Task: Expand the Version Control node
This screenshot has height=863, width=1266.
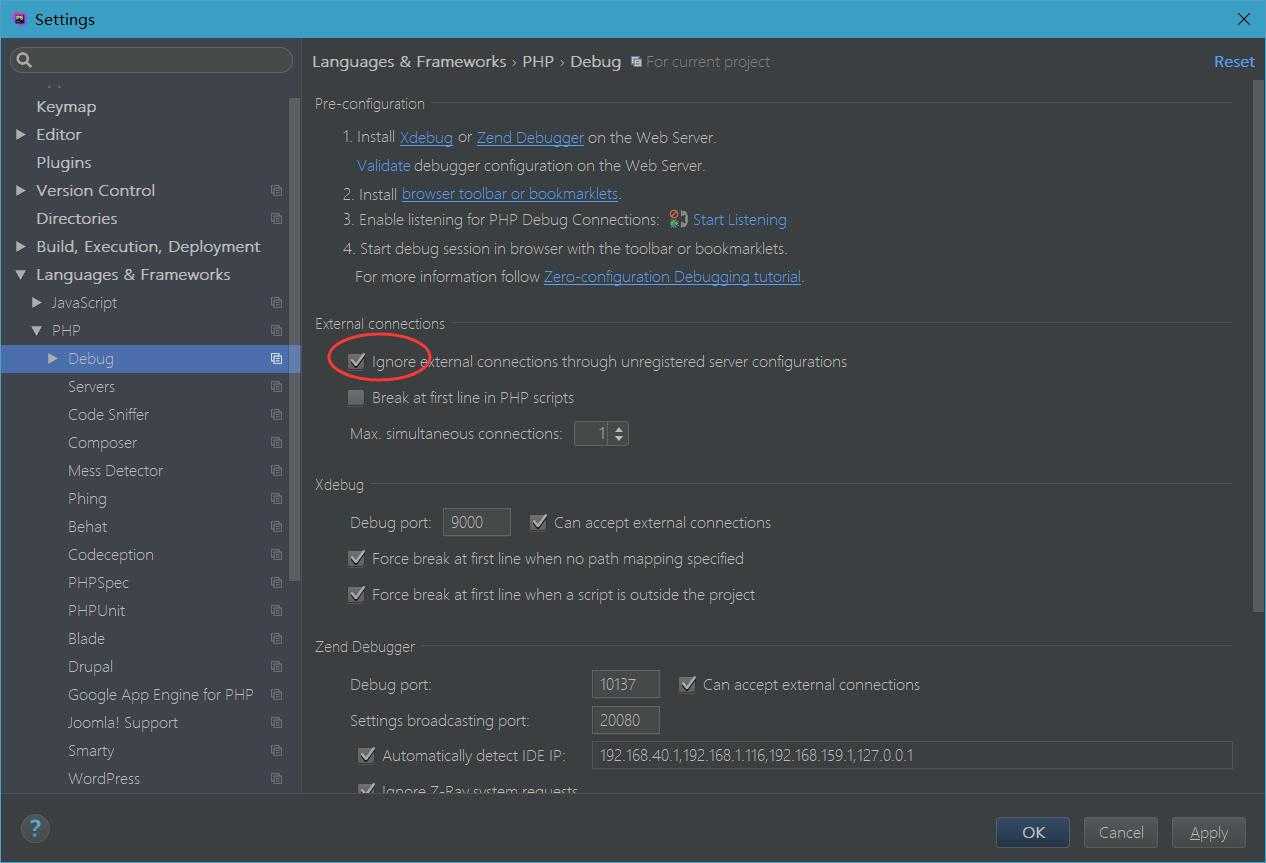Action: coord(21,190)
